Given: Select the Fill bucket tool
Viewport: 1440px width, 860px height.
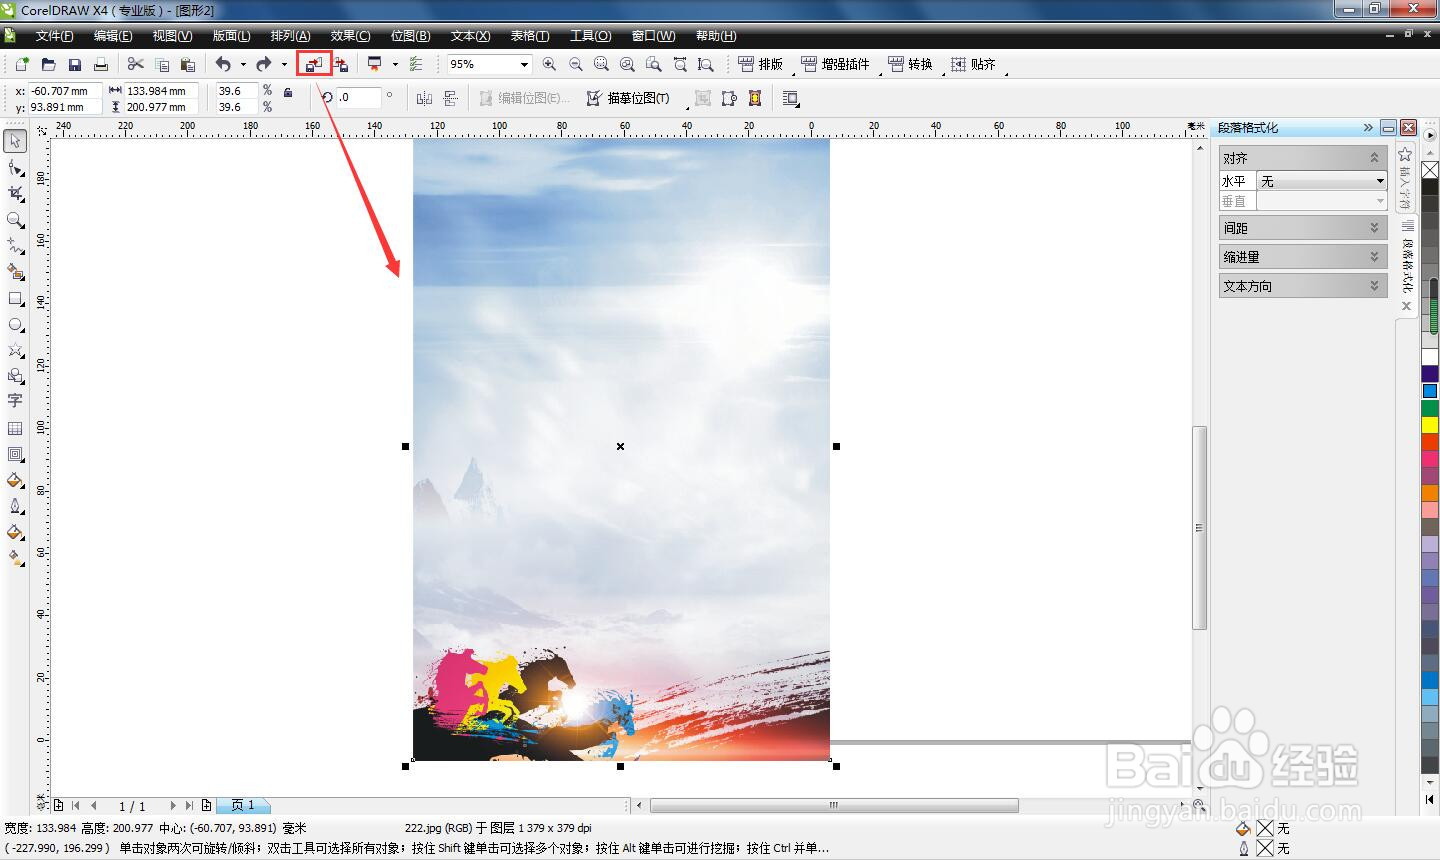Looking at the screenshot, I should [x=15, y=532].
